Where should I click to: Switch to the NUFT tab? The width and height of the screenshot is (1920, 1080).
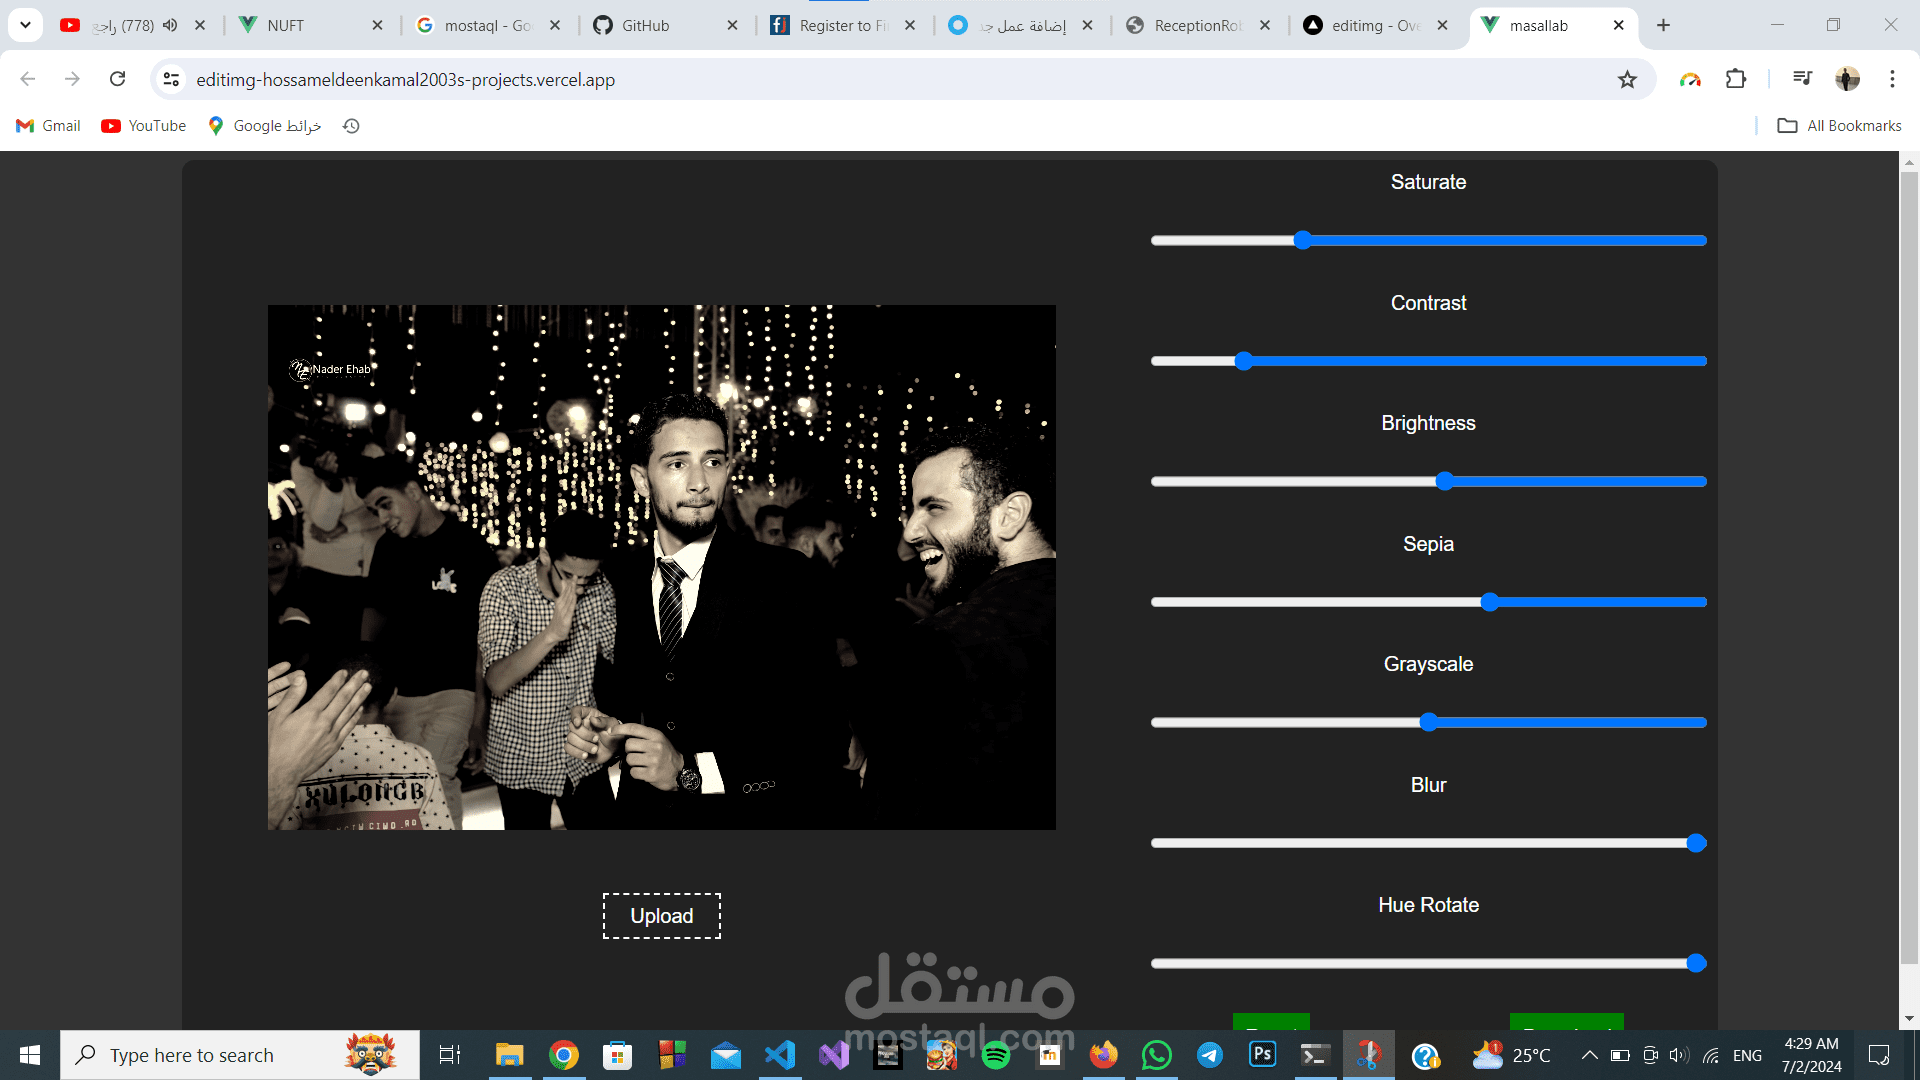click(285, 25)
